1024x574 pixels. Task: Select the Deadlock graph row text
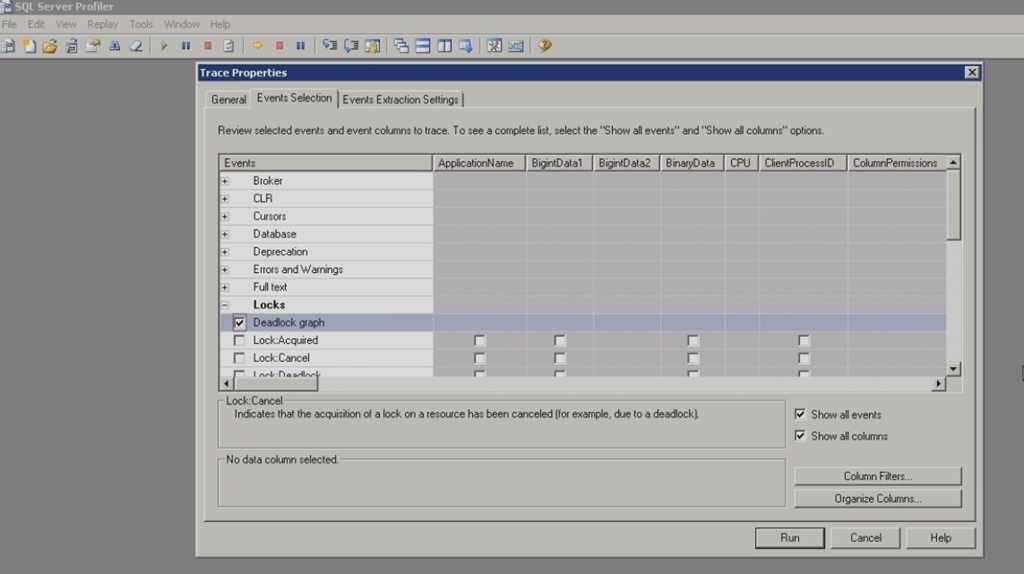click(289, 323)
